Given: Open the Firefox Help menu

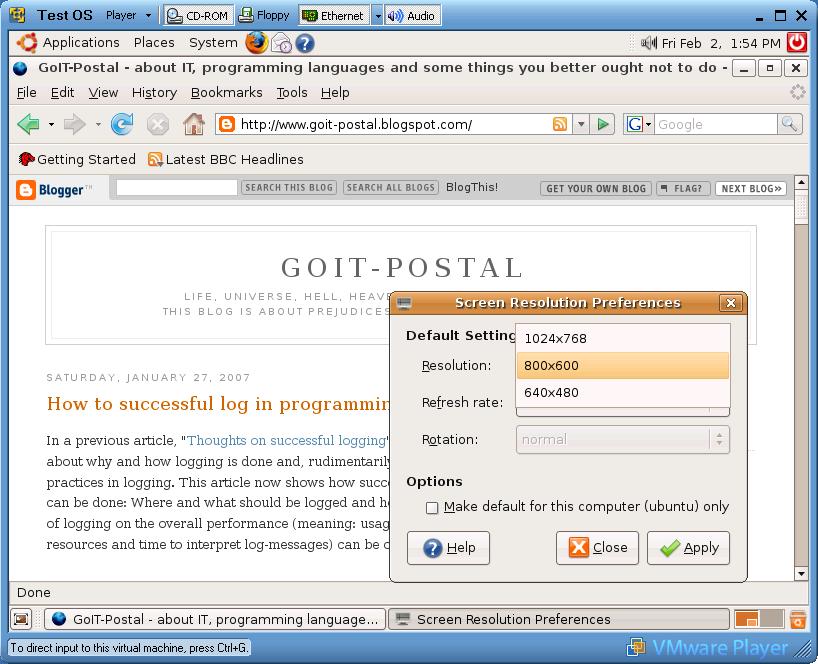Looking at the screenshot, I should click(335, 93).
